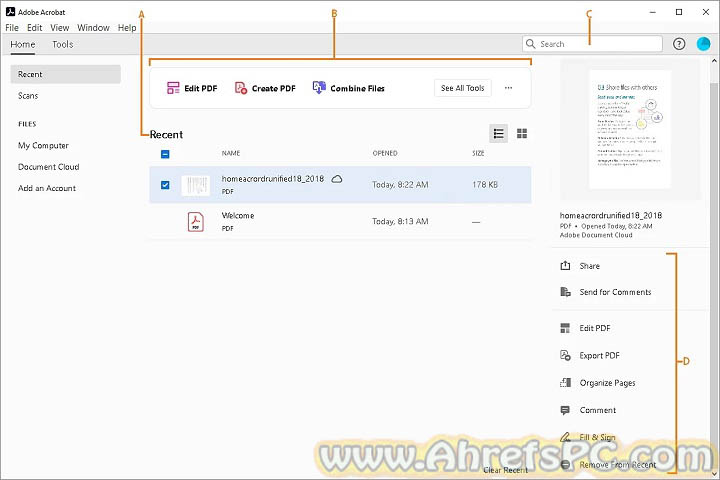This screenshot has width=720, height=480.
Task: Click the document preview thumbnail in right pane
Action: point(630,129)
